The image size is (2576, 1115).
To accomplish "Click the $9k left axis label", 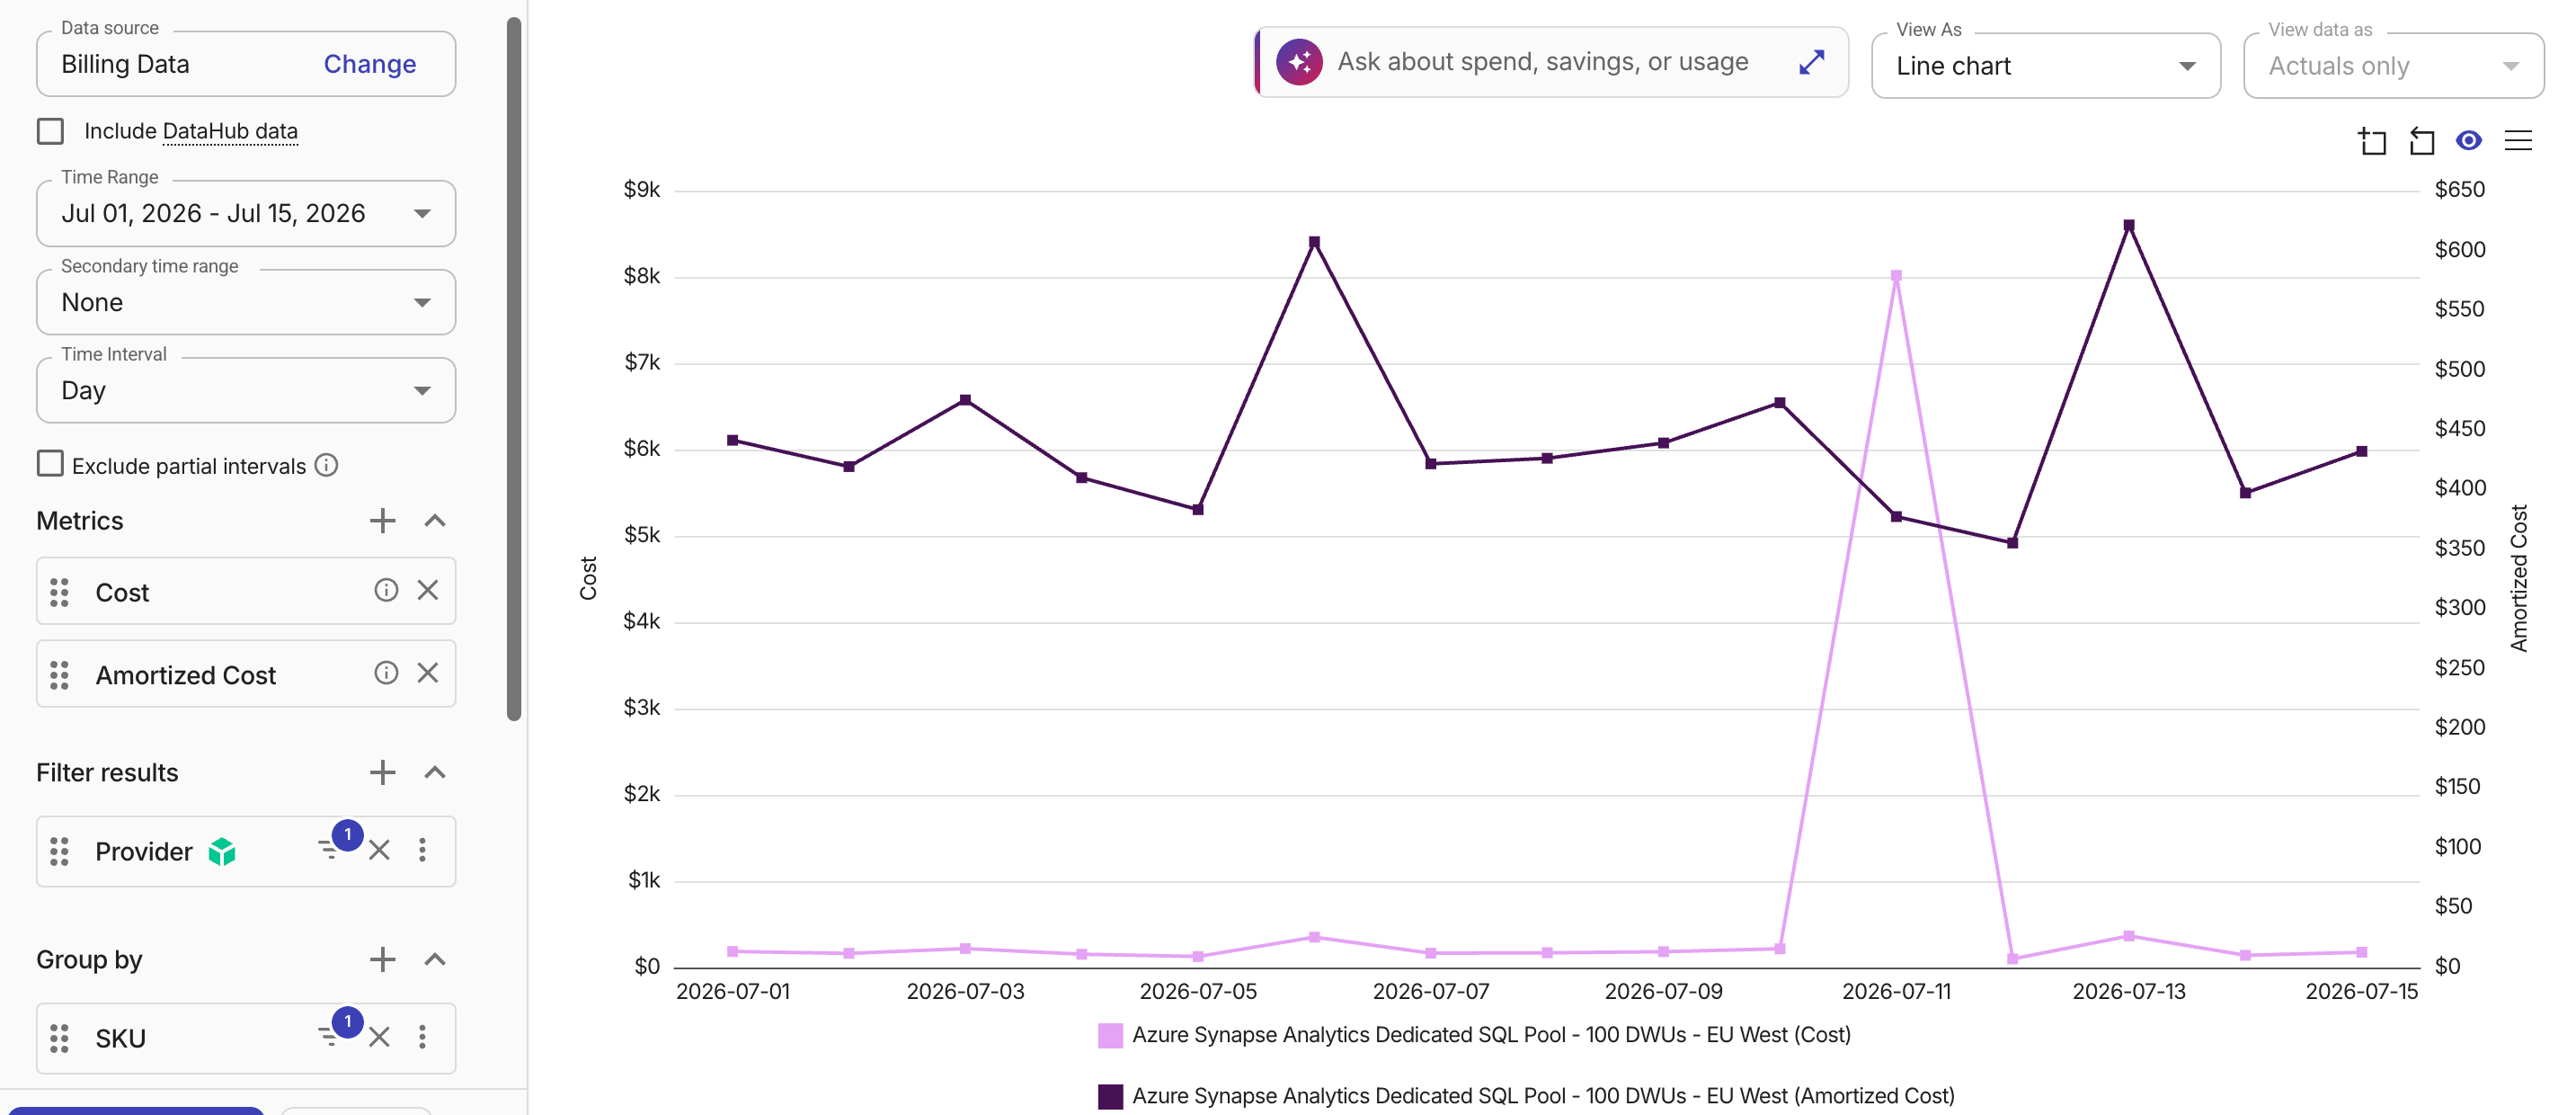I will (642, 190).
